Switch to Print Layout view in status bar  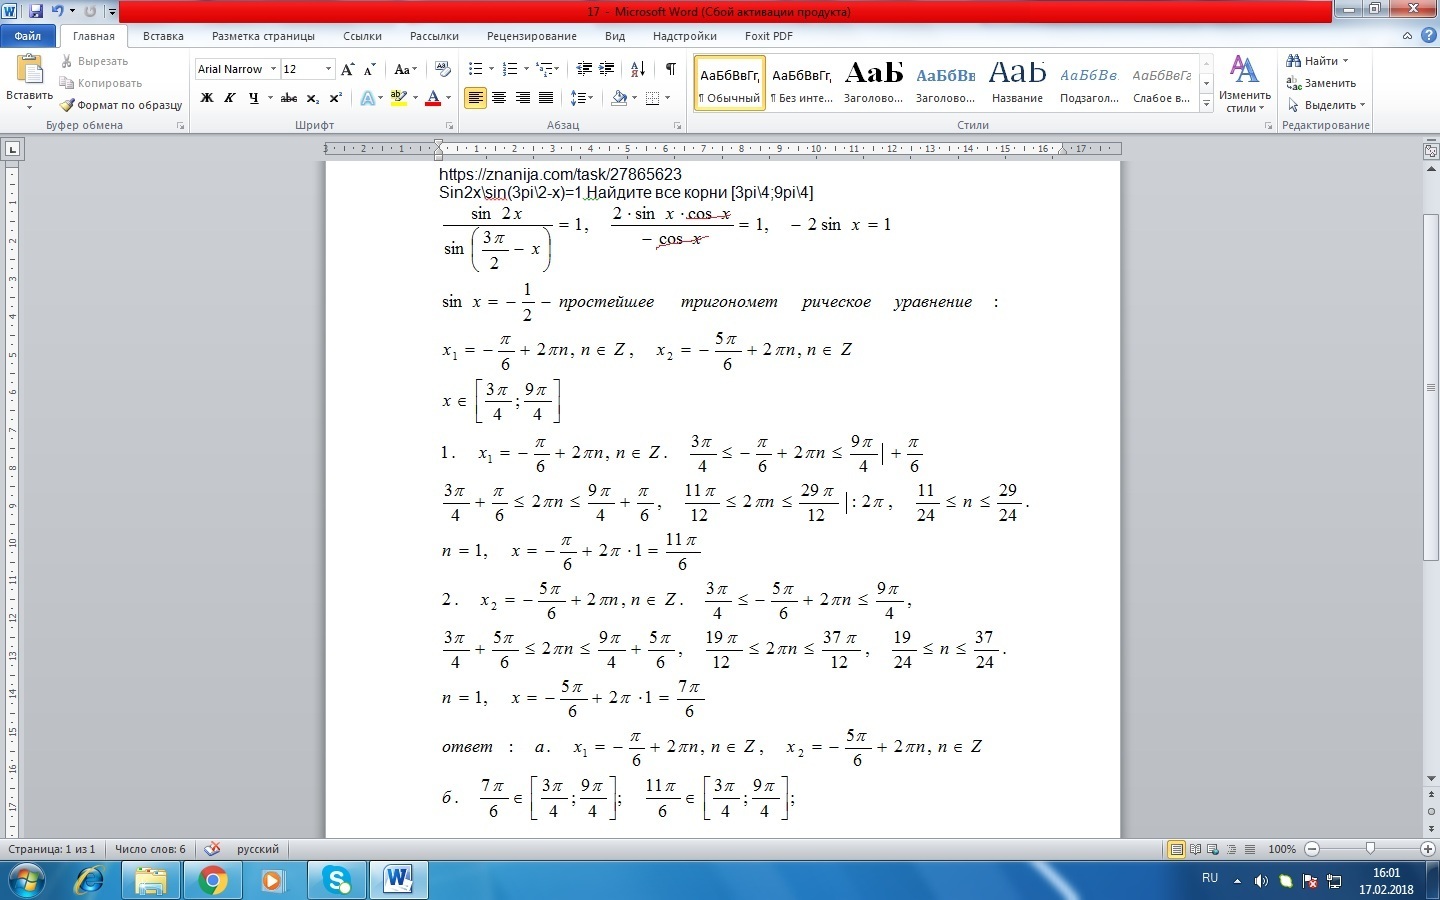(x=1177, y=849)
